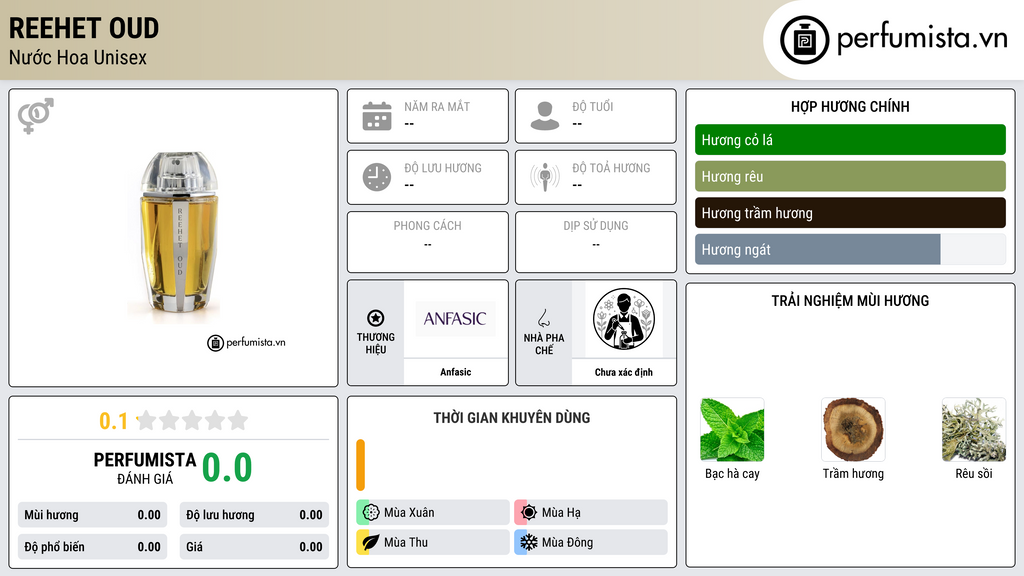The image size is (1024, 576).
Task: Click the unisex gender symbol icon
Action: pyautogui.click(x=36, y=116)
